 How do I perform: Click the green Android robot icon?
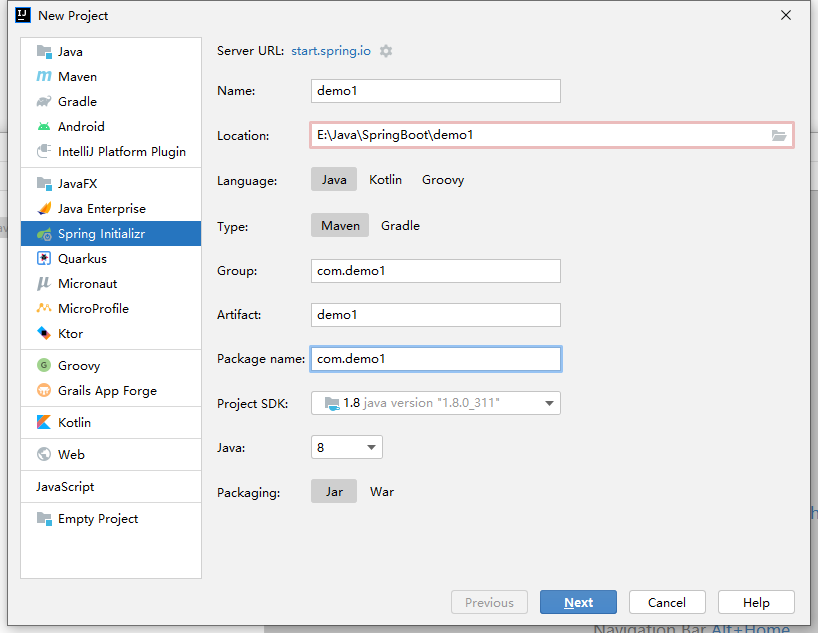click(x=44, y=126)
